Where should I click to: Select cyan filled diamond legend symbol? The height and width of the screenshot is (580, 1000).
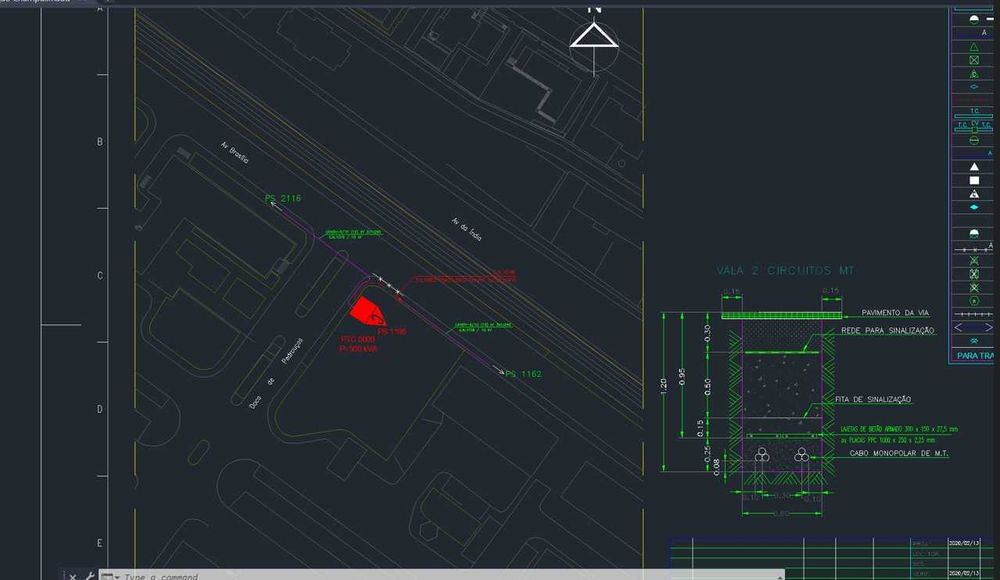(974, 207)
